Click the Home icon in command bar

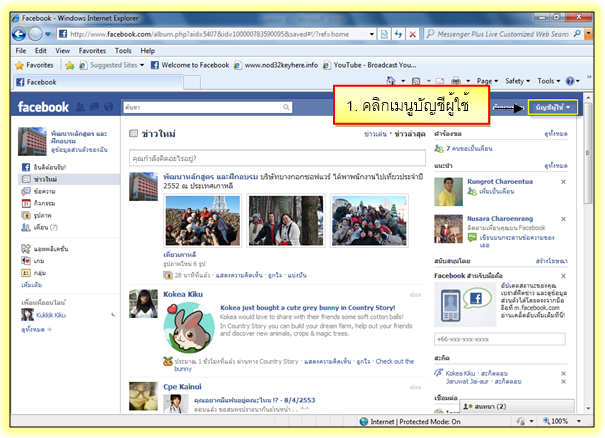[x=391, y=81]
